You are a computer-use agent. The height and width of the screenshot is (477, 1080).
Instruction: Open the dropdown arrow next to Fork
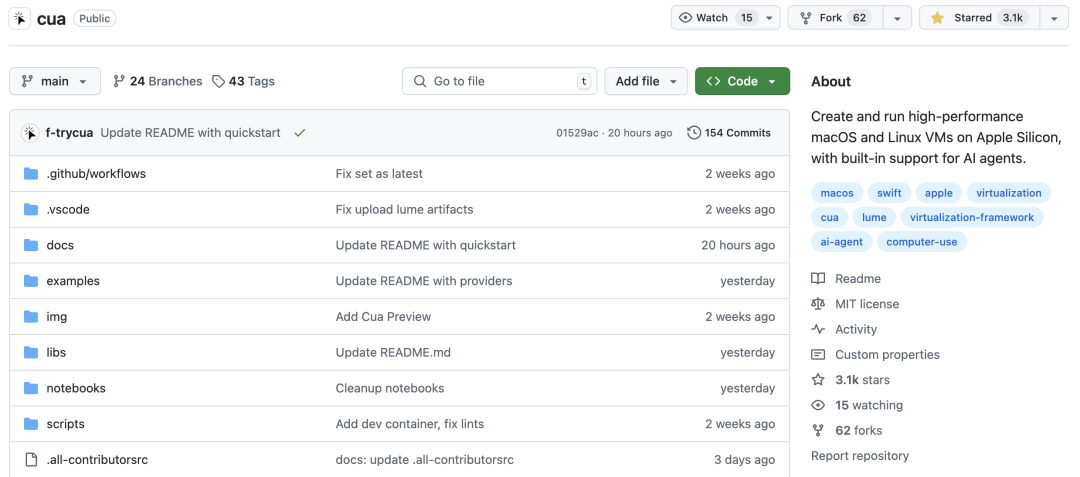[x=897, y=18]
